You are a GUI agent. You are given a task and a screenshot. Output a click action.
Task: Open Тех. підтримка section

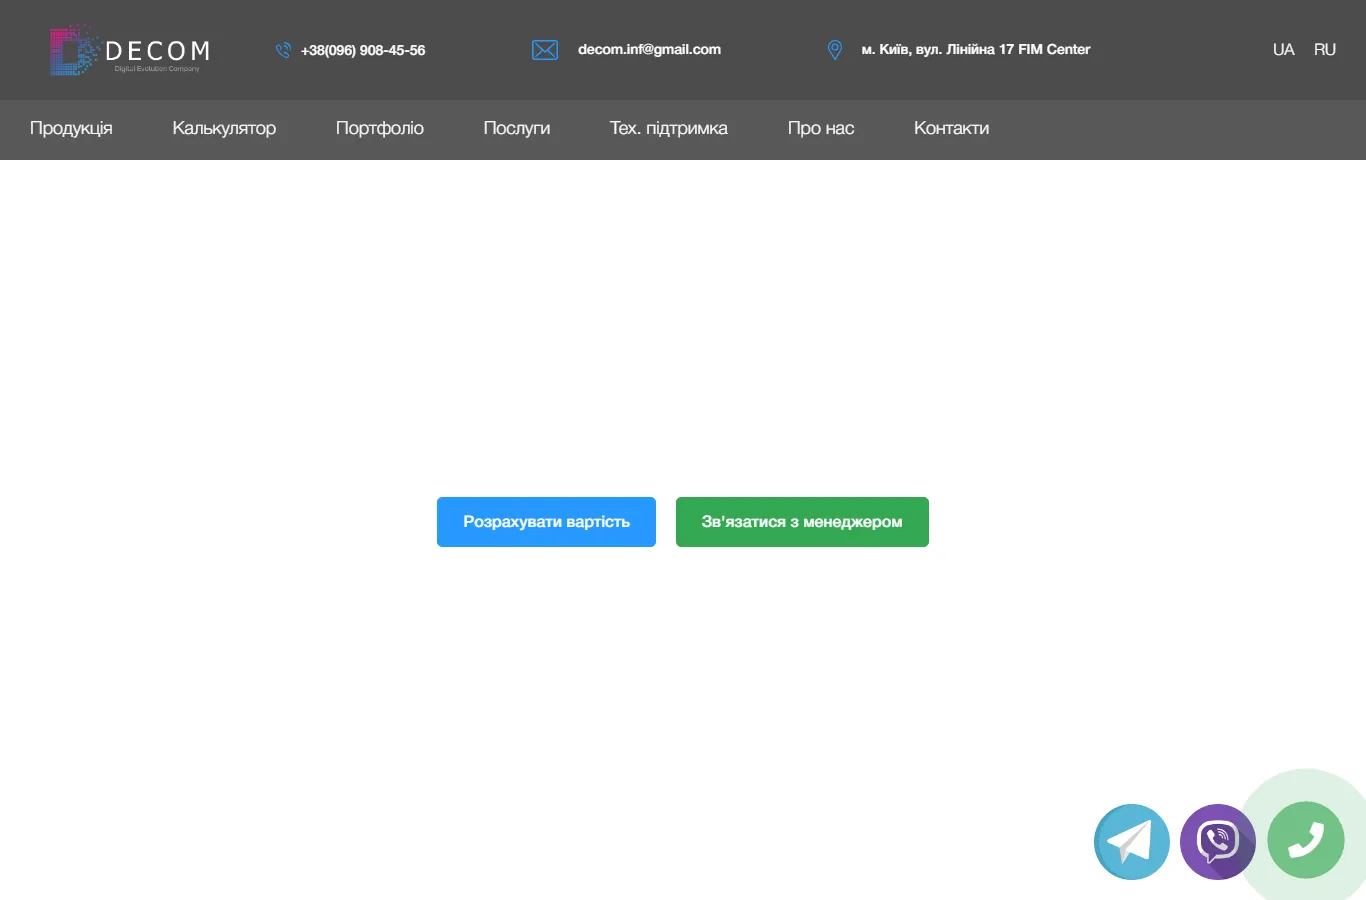pyautogui.click(x=669, y=128)
